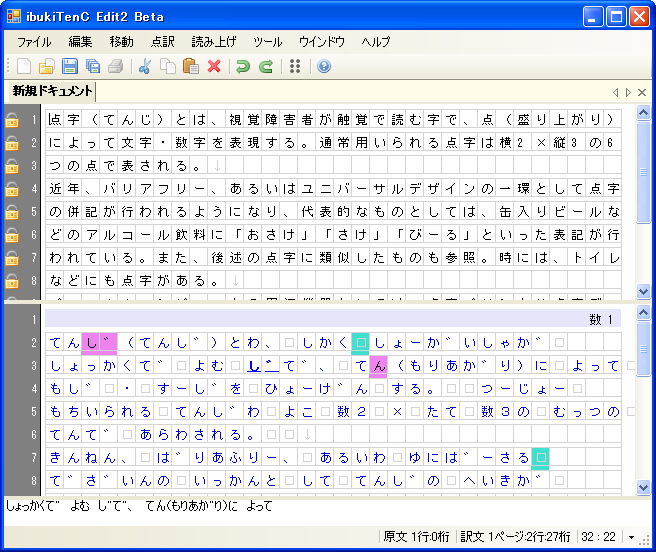Toggle the lock icon on source line 2

coord(12,143)
